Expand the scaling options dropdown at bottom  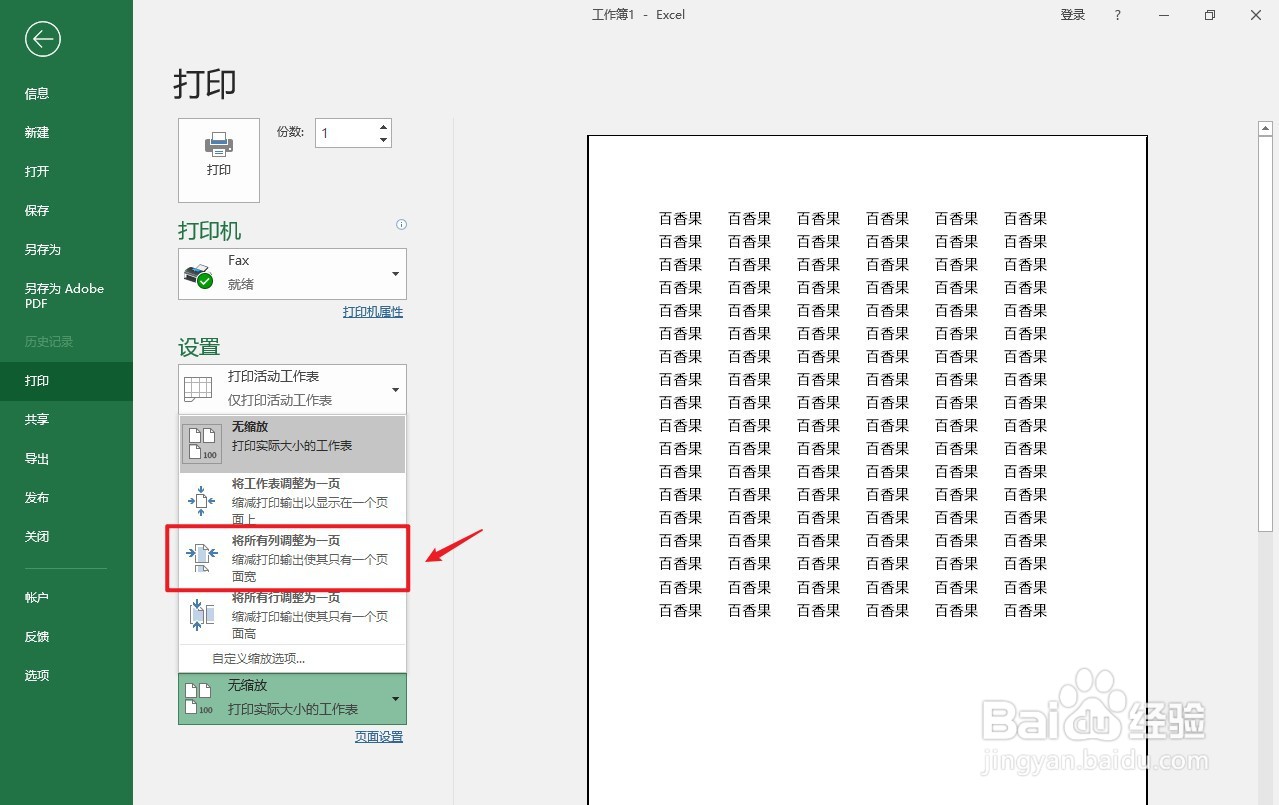[395, 699]
